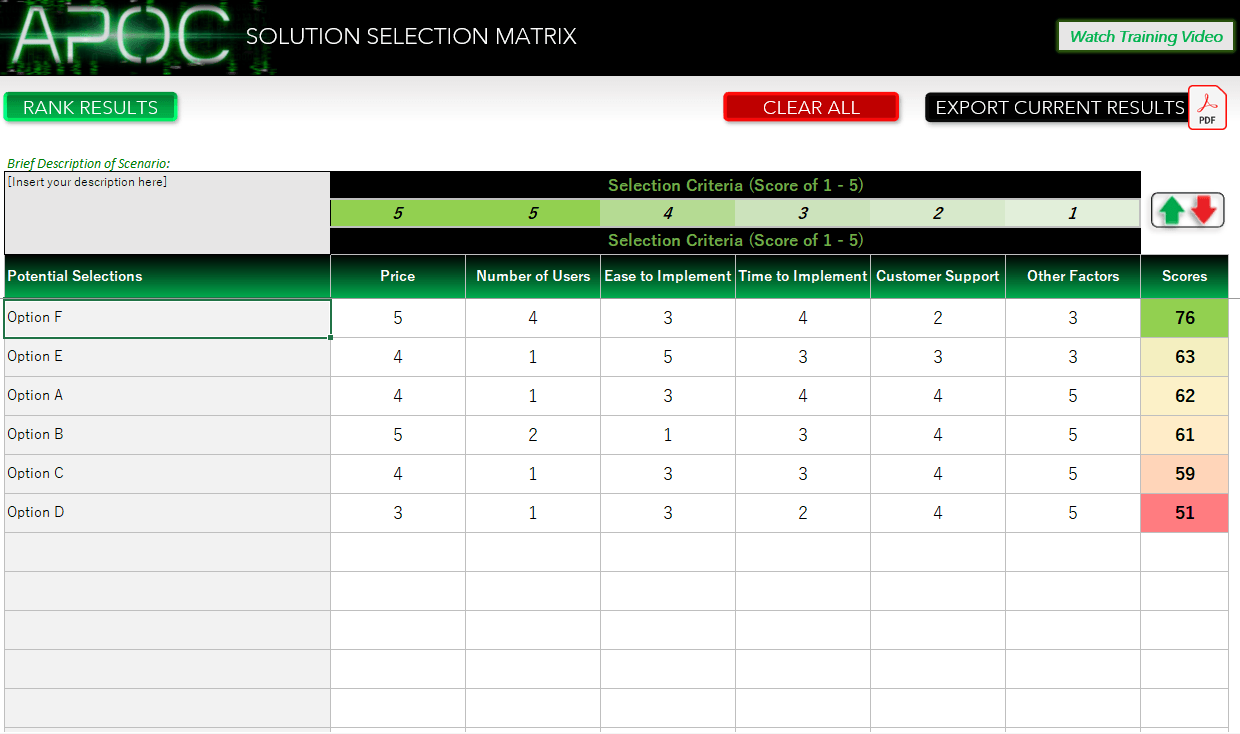Click the Selection Criteria header banner
1240x734 pixels.
[x=735, y=185]
